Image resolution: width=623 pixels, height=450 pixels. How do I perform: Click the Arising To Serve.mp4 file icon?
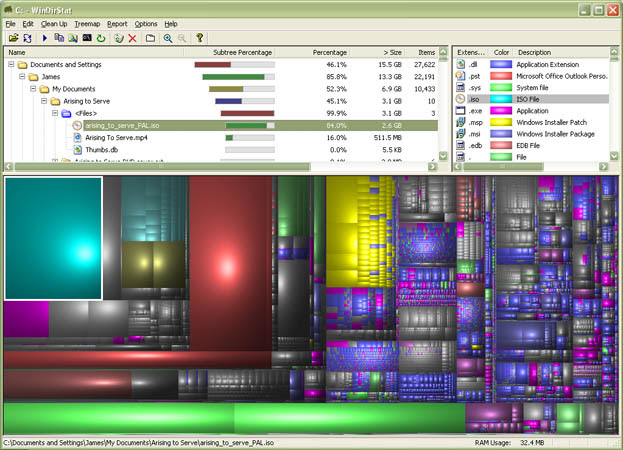[77, 137]
